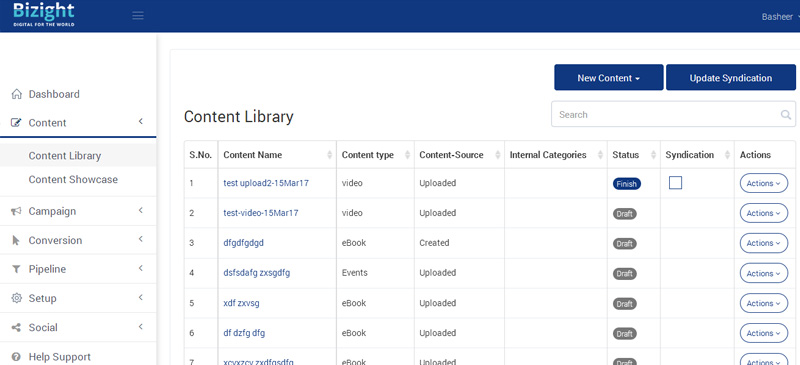Click the Content Library page heading
The image size is (800, 365).
click(x=238, y=117)
